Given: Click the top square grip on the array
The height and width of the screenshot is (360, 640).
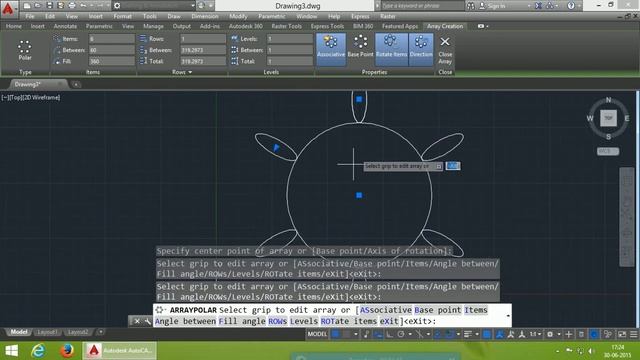Looking at the screenshot, I should click(359, 99).
